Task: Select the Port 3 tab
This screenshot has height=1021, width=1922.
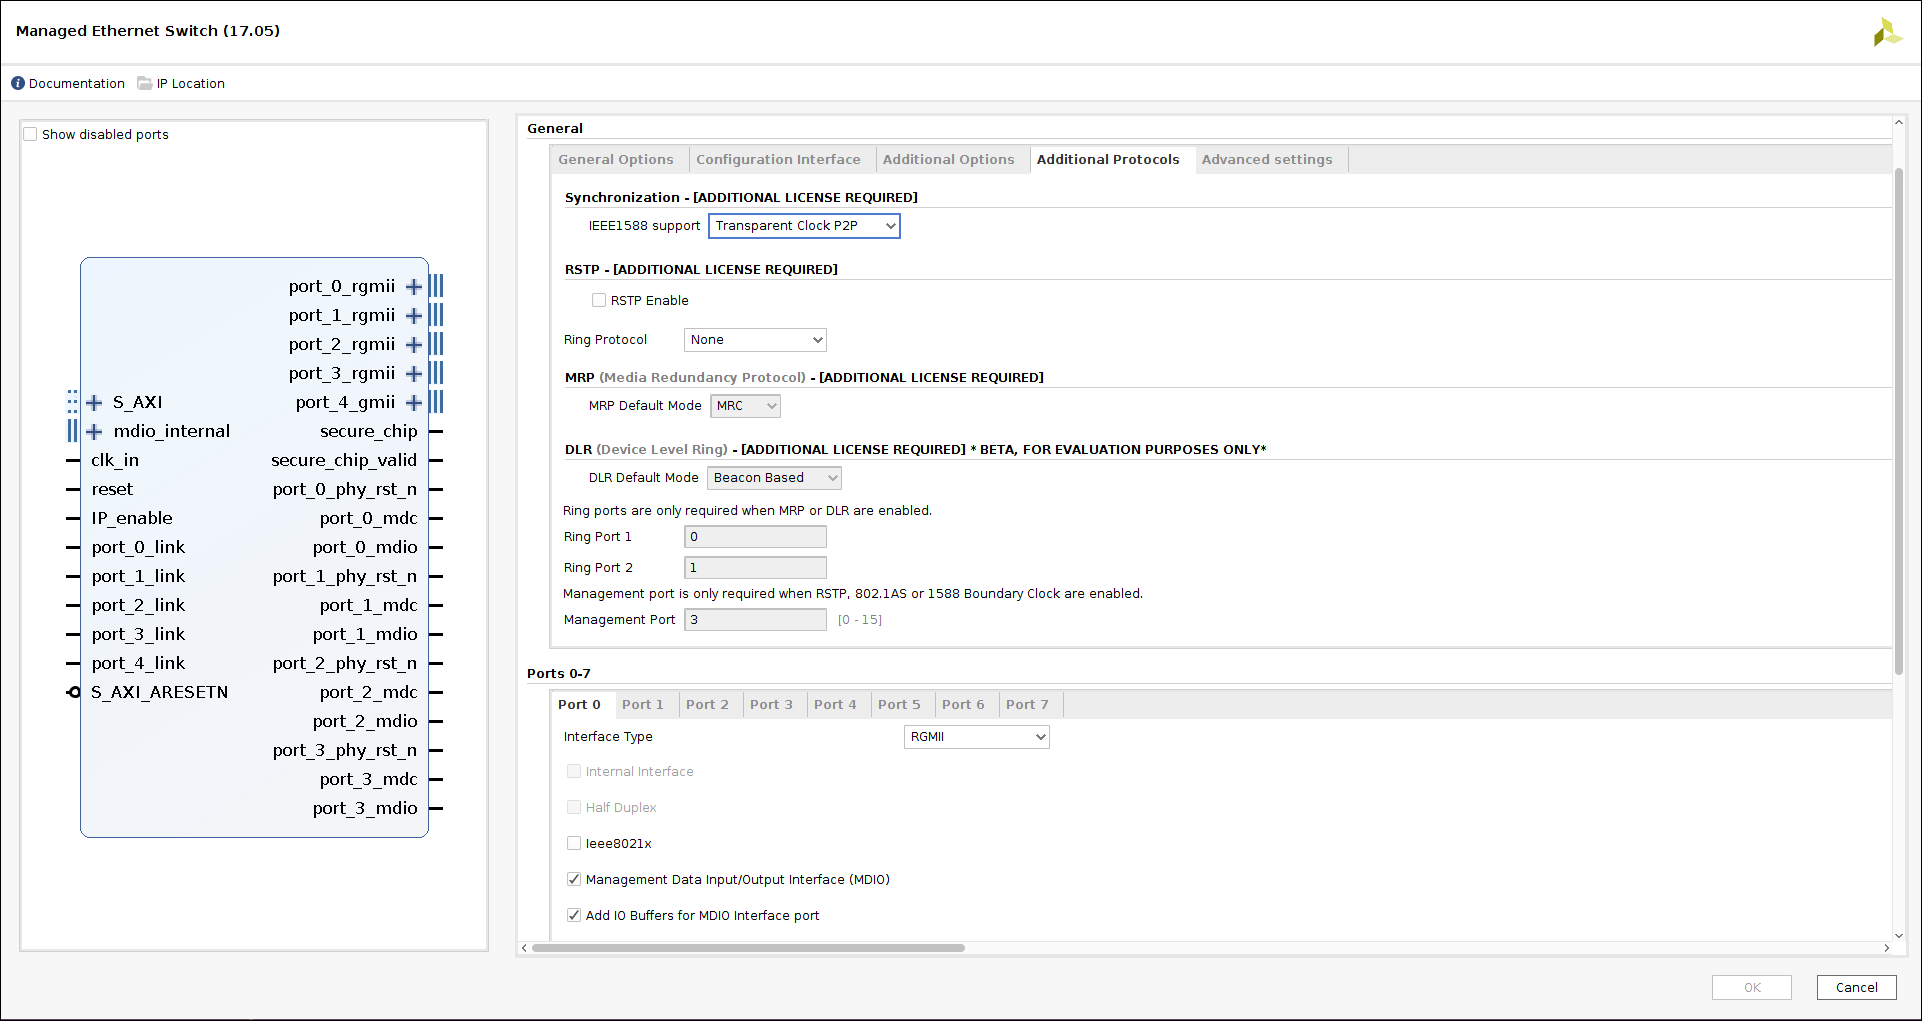Action: 771,705
